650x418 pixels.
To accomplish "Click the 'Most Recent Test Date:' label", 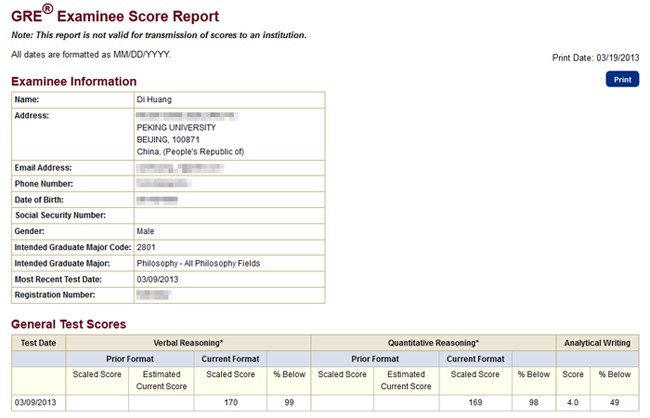I will pyautogui.click(x=58, y=279).
